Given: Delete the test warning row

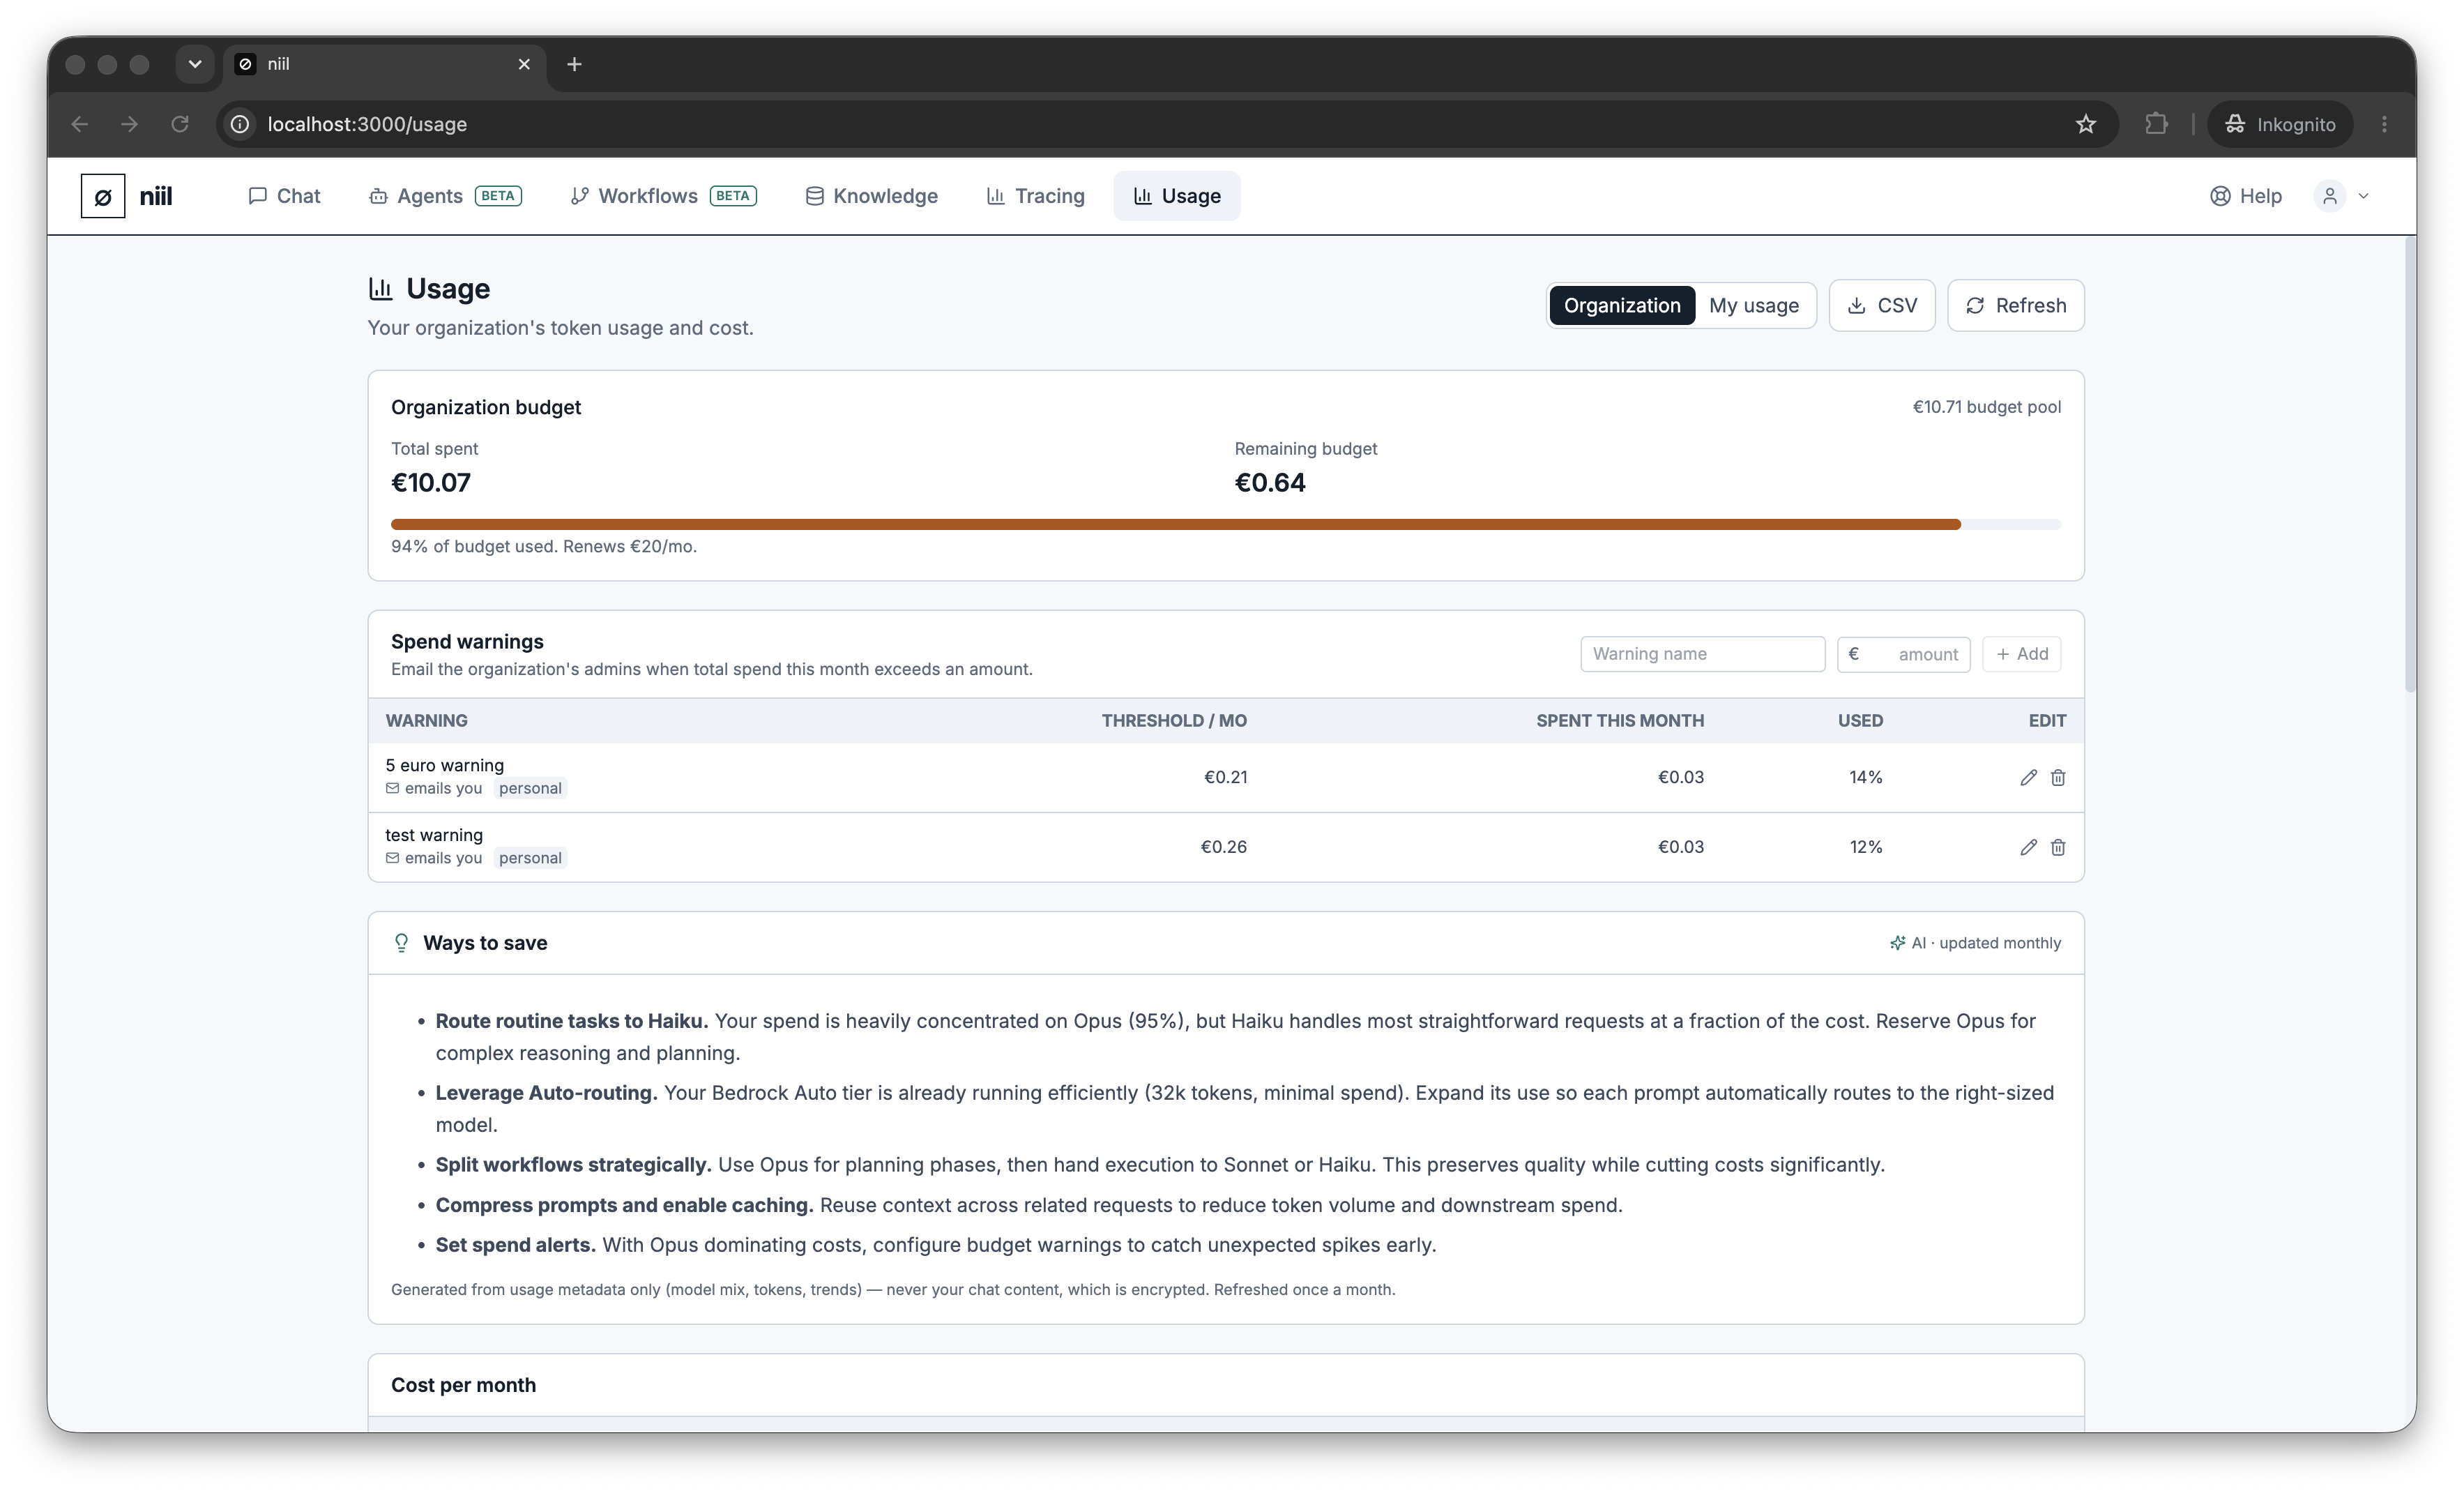Looking at the screenshot, I should (x=2058, y=847).
